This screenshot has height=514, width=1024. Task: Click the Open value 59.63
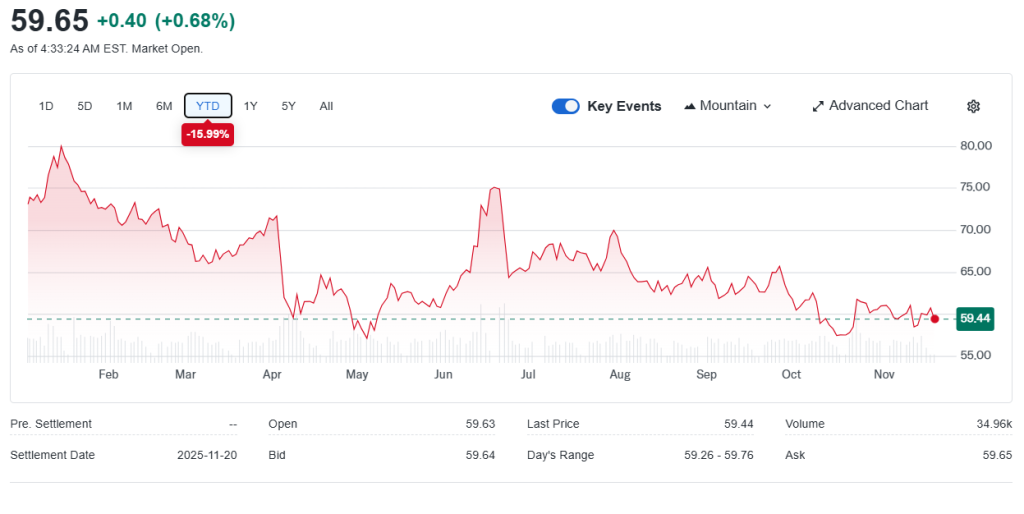click(x=480, y=424)
